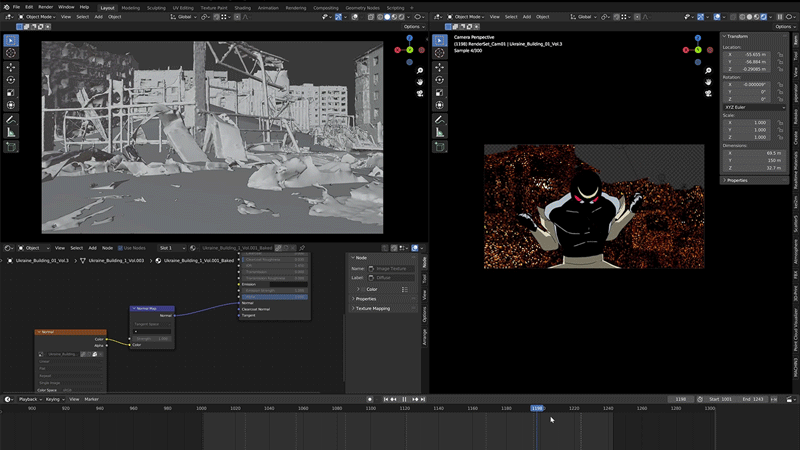The width and height of the screenshot is (800, 450).
Task: Open the XYZ Euler rotation mode dropdown
Action: click(x=754, y=107)
